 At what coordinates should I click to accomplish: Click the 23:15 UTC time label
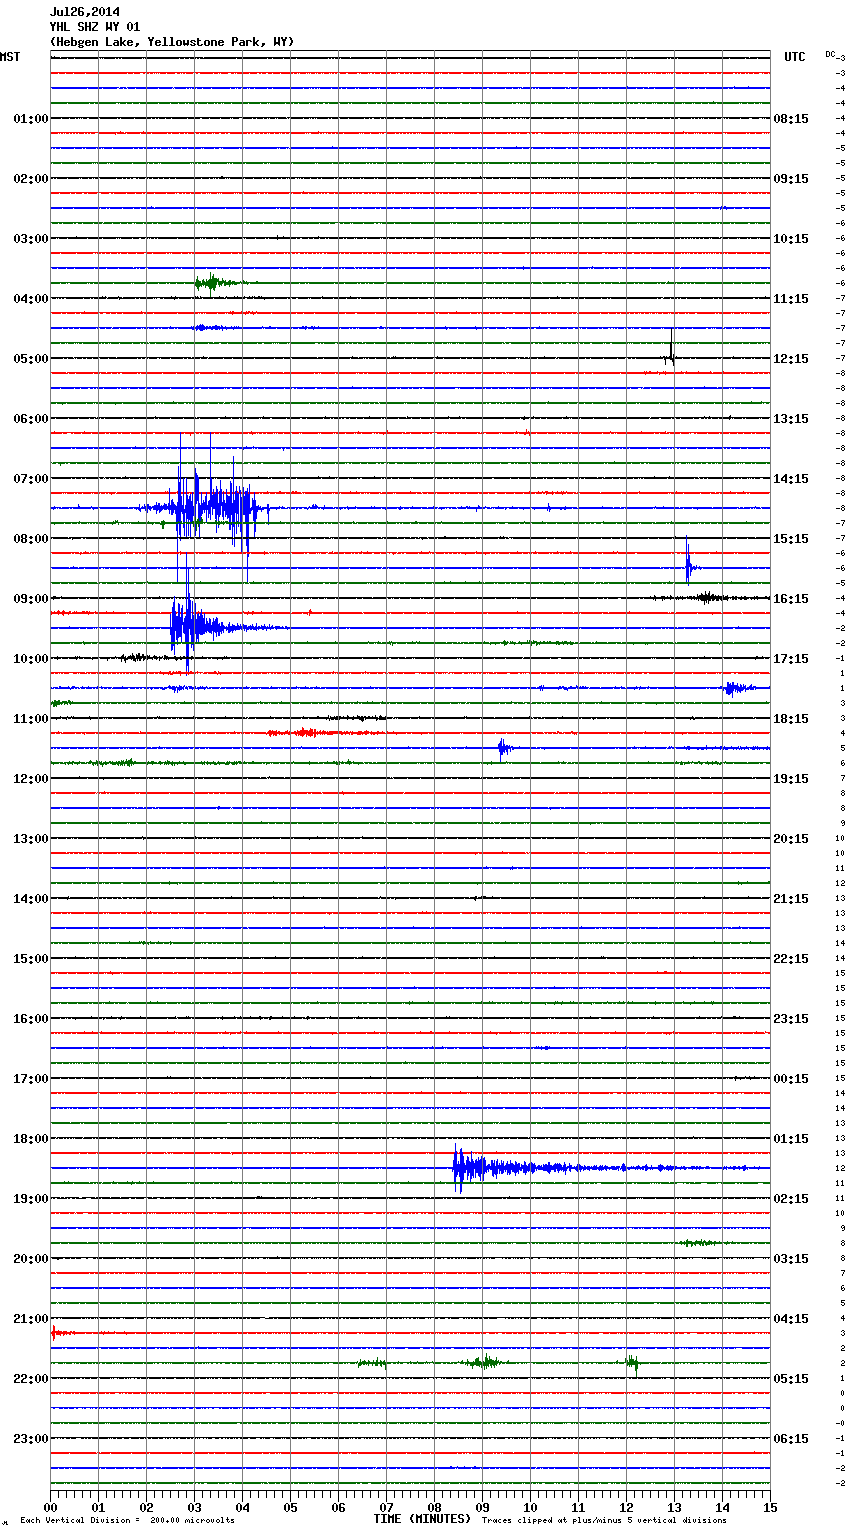[x=791, y=1018]
